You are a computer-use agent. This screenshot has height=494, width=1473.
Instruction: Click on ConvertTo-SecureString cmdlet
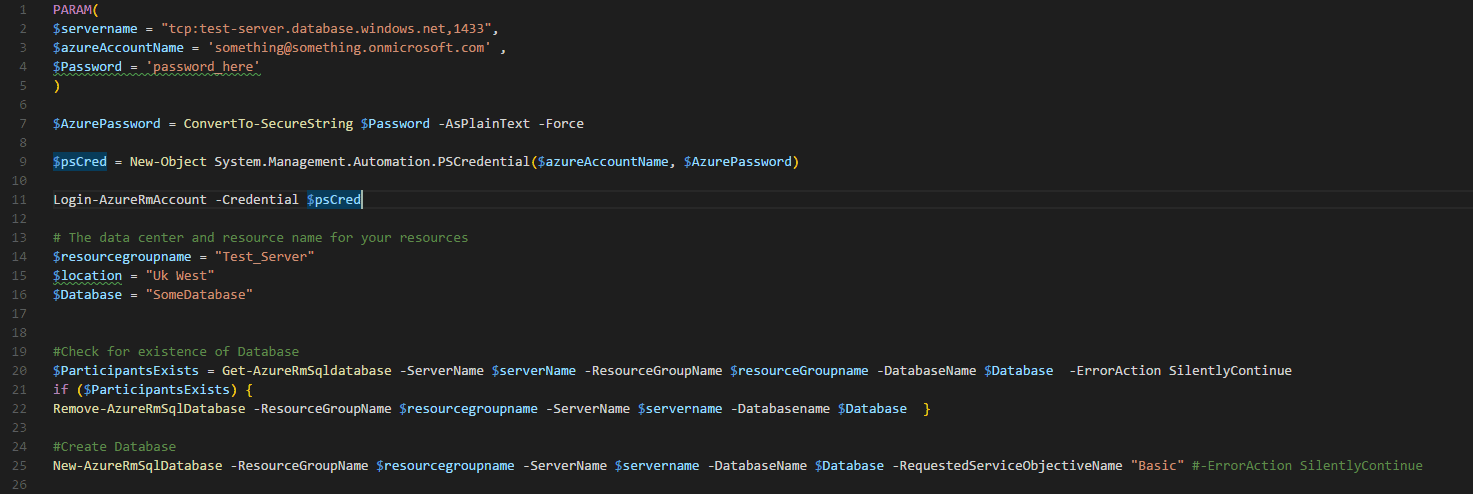pyautogui.click(x=268, y=124)
